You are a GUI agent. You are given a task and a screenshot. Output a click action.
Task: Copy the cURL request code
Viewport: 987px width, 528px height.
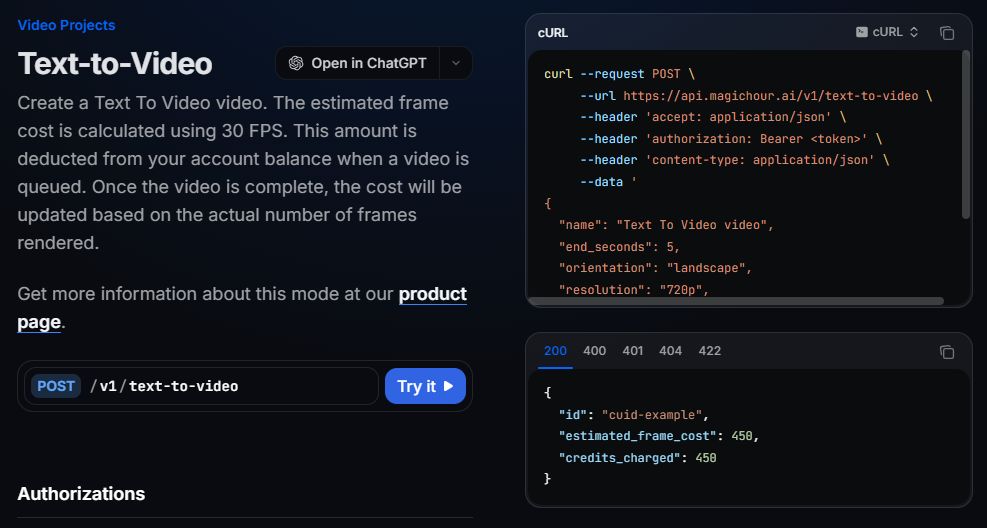(946, 33)
